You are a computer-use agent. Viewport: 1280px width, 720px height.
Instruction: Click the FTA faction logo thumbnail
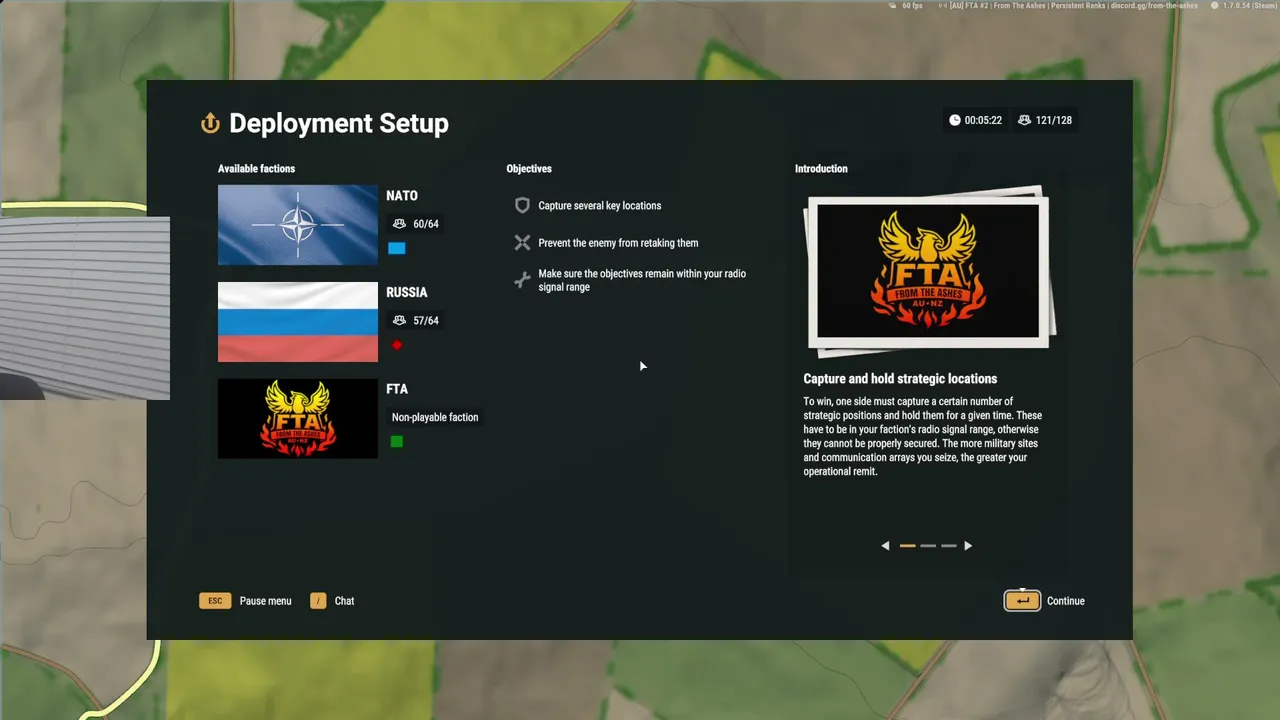(298, 419)
